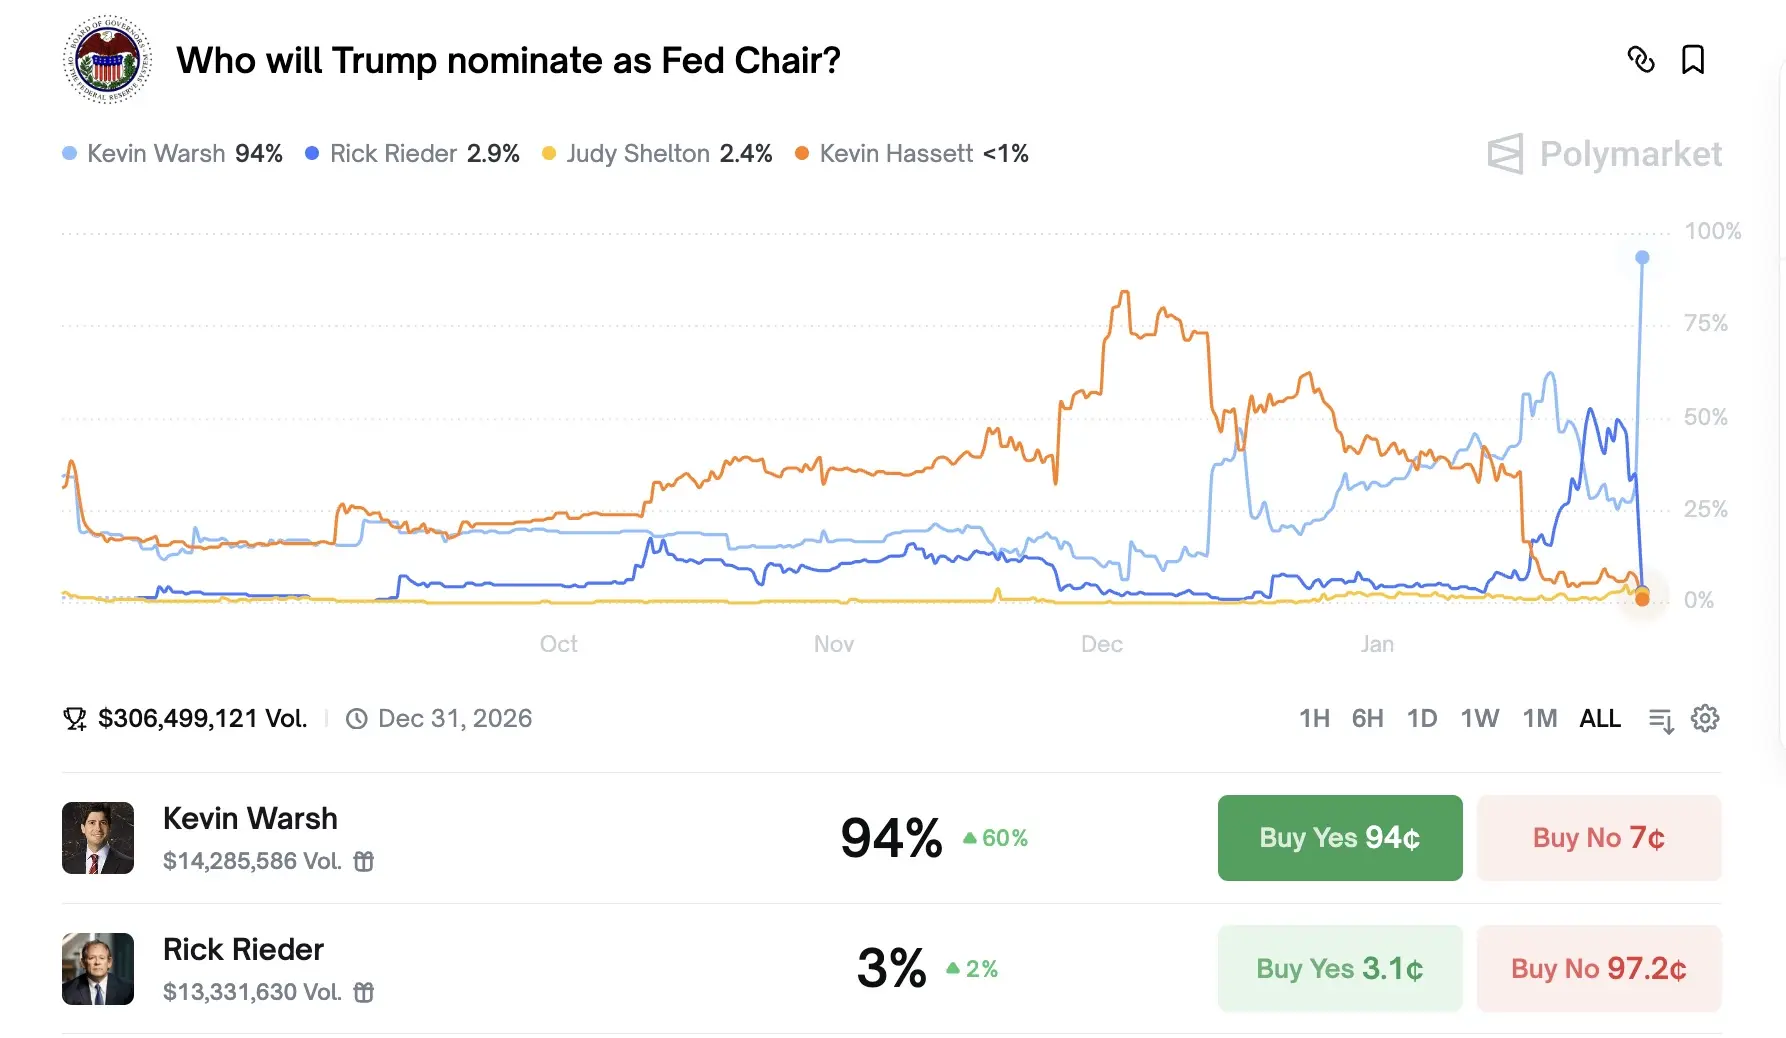
Task: Click the gift icon beside Rick Rieder volume
Action: pyautogui.click(x=364, y=992)
